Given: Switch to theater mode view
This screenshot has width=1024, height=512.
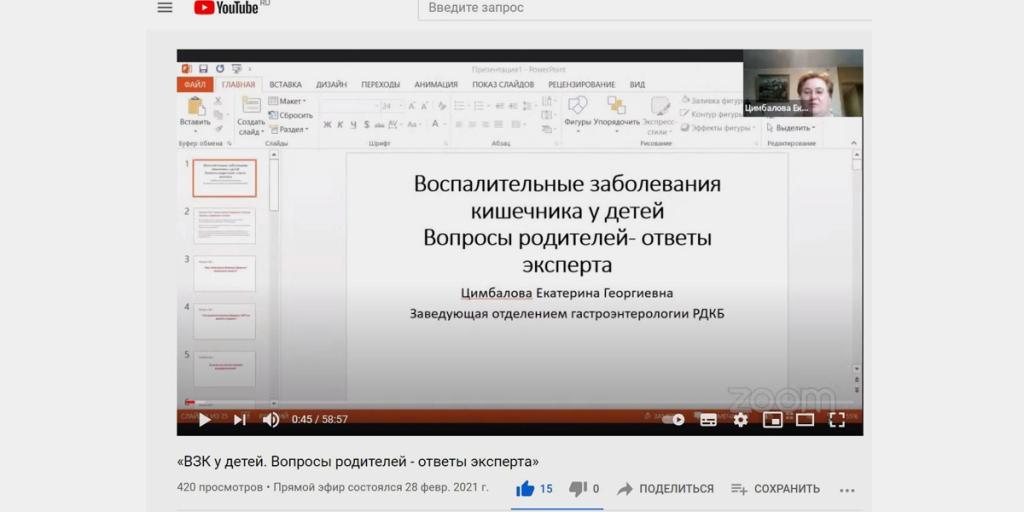Looking at the screenshot, I should click(x=805, y=420).
